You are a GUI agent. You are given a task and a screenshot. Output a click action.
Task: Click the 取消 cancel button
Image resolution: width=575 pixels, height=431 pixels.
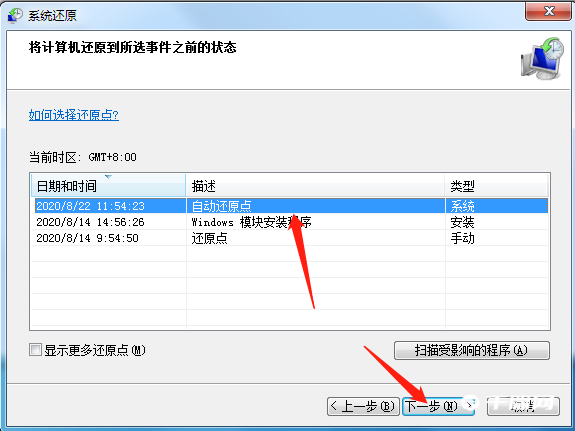click(x=523, y=406)
